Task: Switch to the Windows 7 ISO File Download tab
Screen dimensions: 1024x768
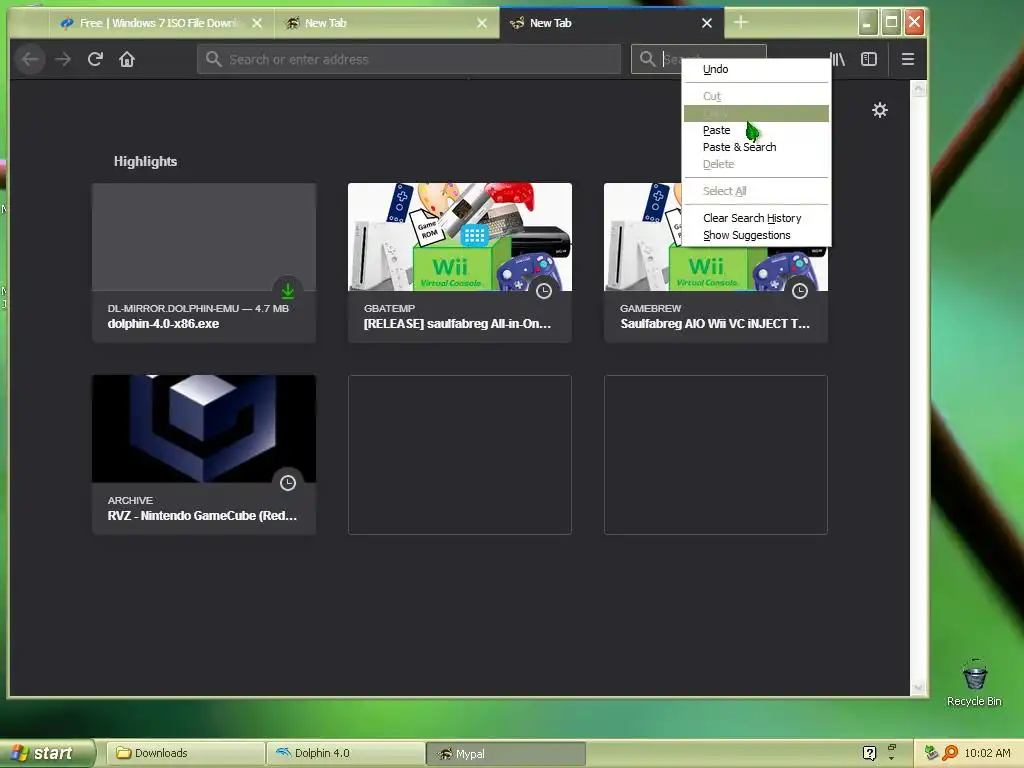Action: click(159, 23)
